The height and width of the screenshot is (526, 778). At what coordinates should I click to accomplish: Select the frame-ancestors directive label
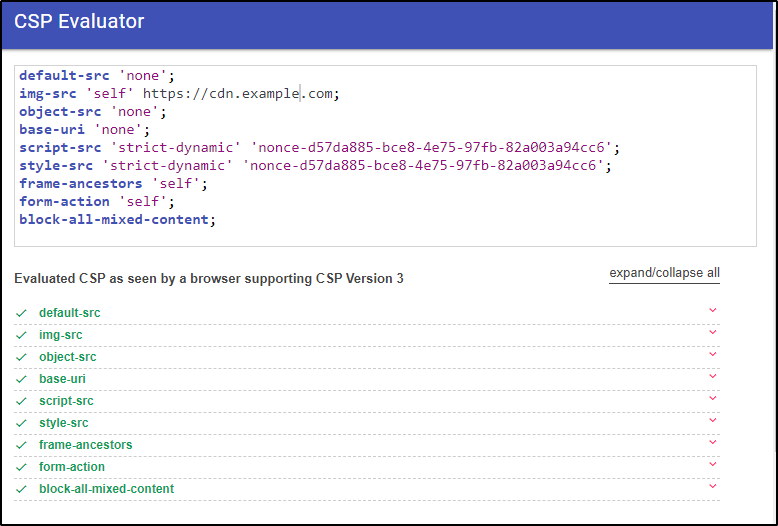coord(86,445)
